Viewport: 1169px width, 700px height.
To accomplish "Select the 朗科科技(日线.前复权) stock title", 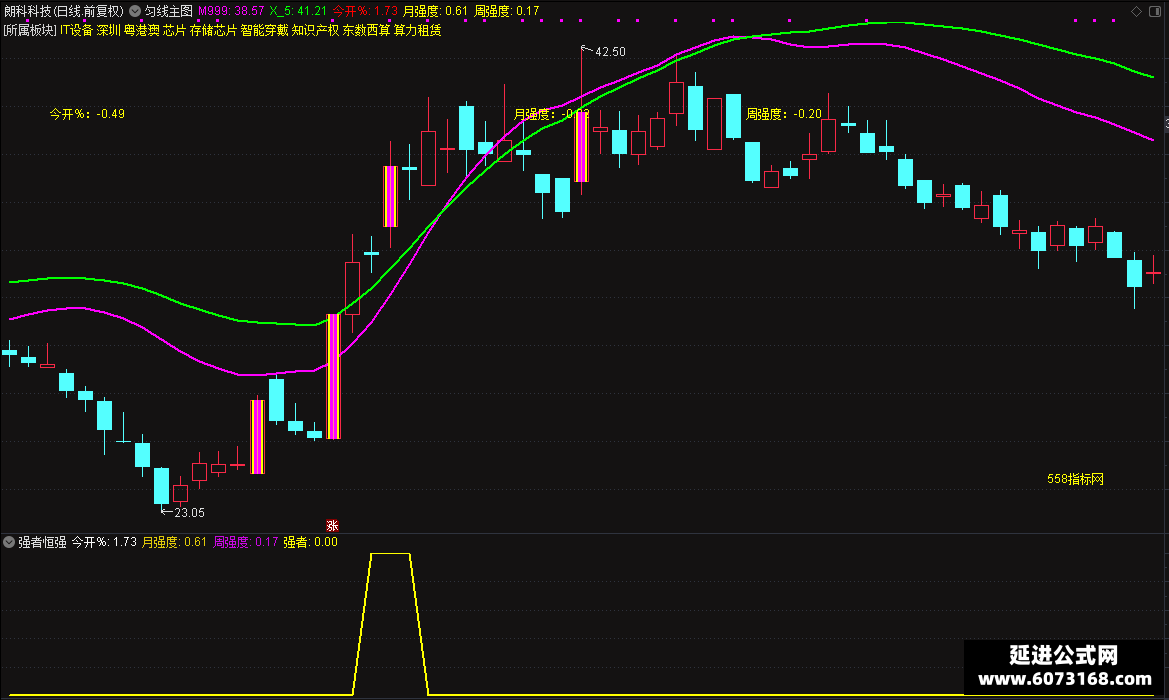I will pyautogui.click(x=64, y=11).
